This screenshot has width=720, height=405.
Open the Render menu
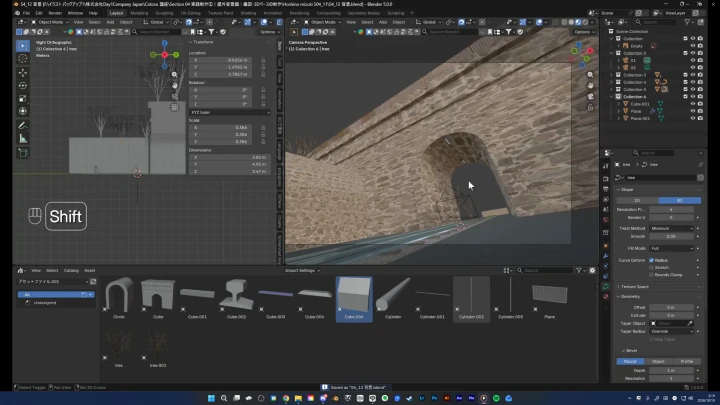(x=55, y=13)
